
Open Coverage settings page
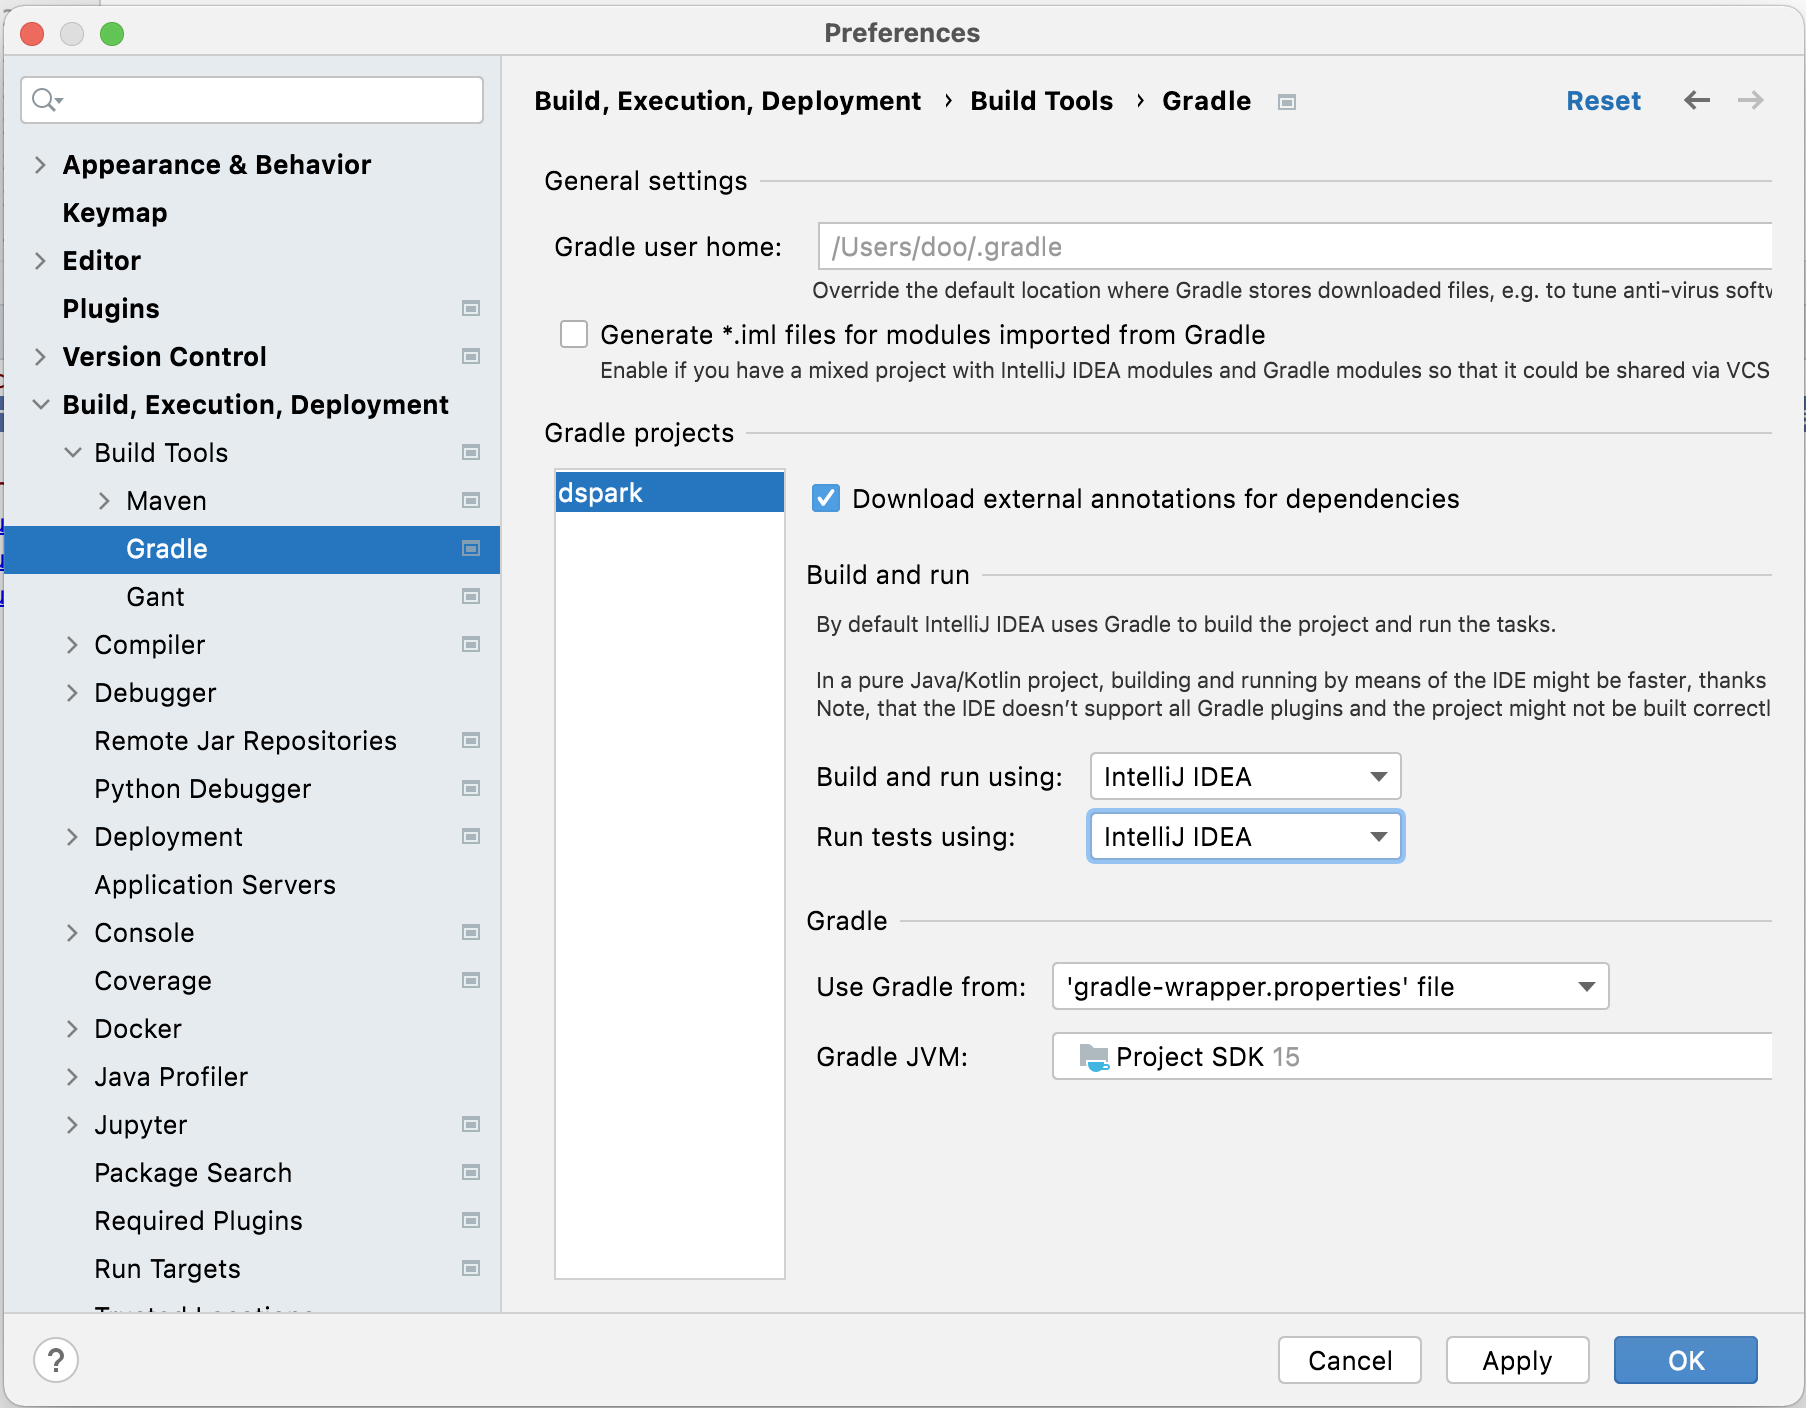click(153, 980)
